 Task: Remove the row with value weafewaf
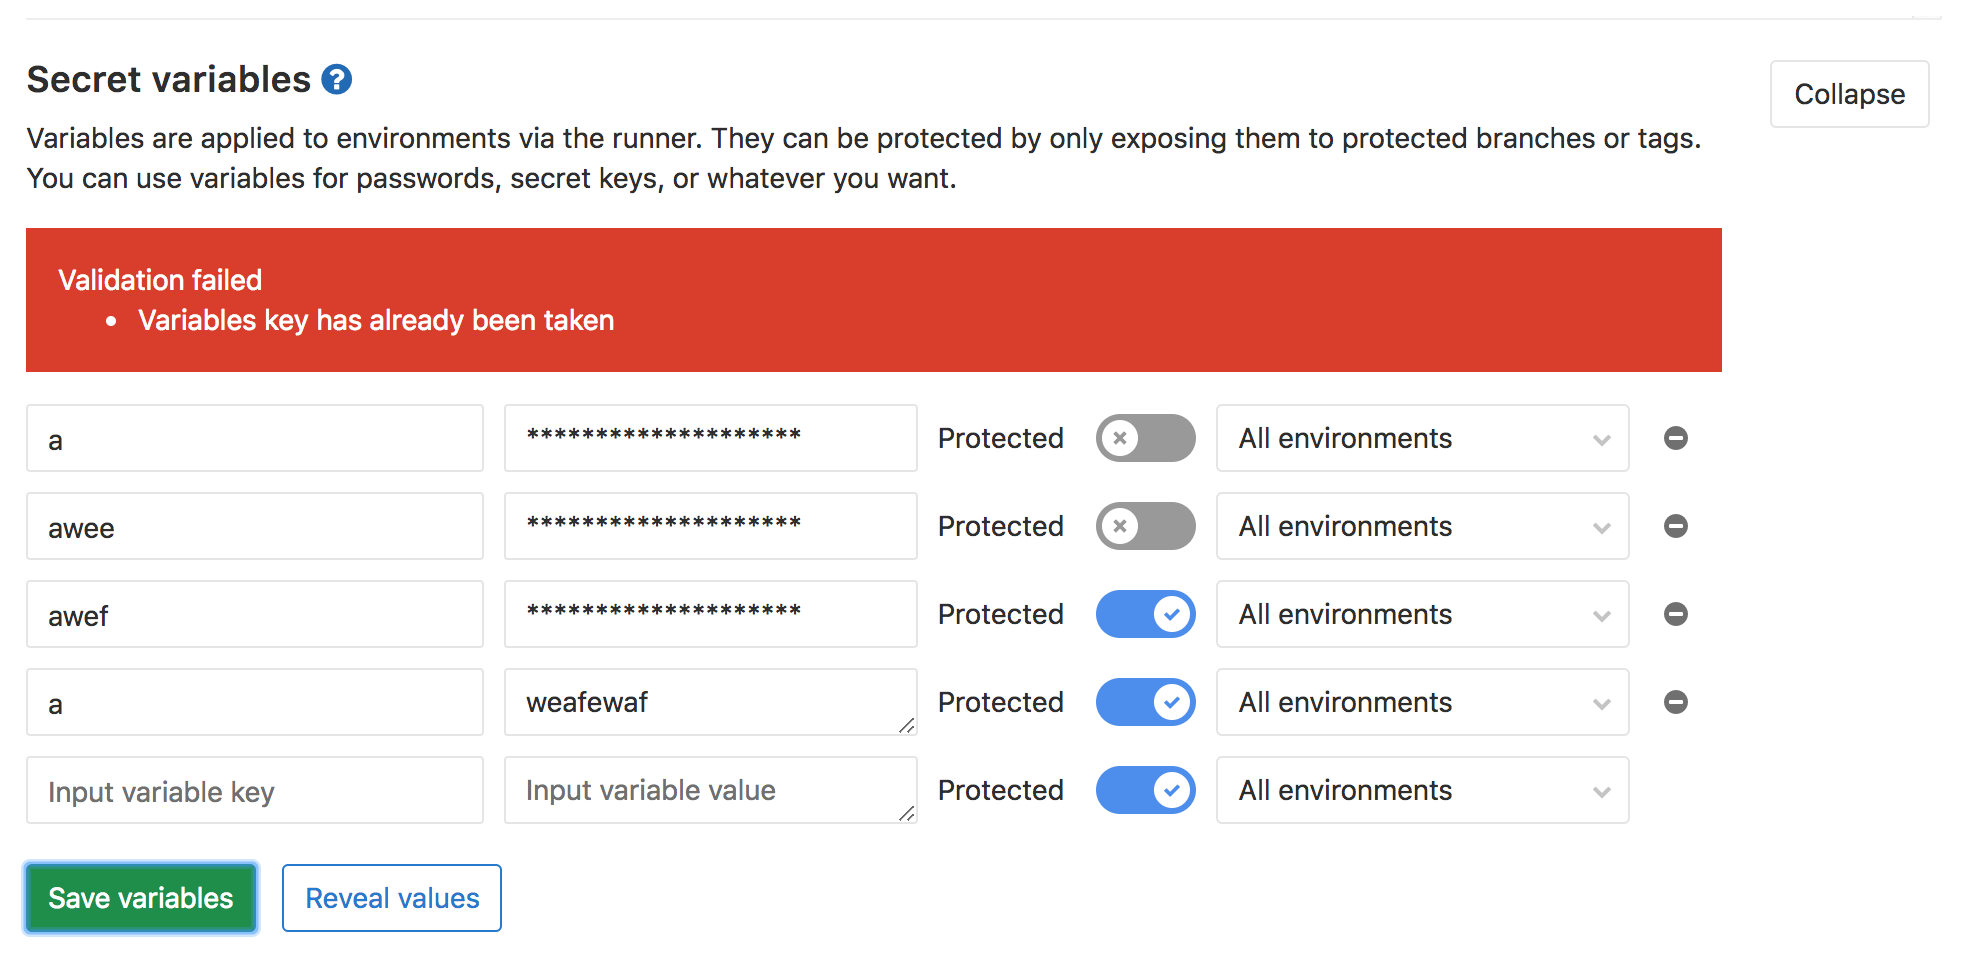pos(1676,702)
